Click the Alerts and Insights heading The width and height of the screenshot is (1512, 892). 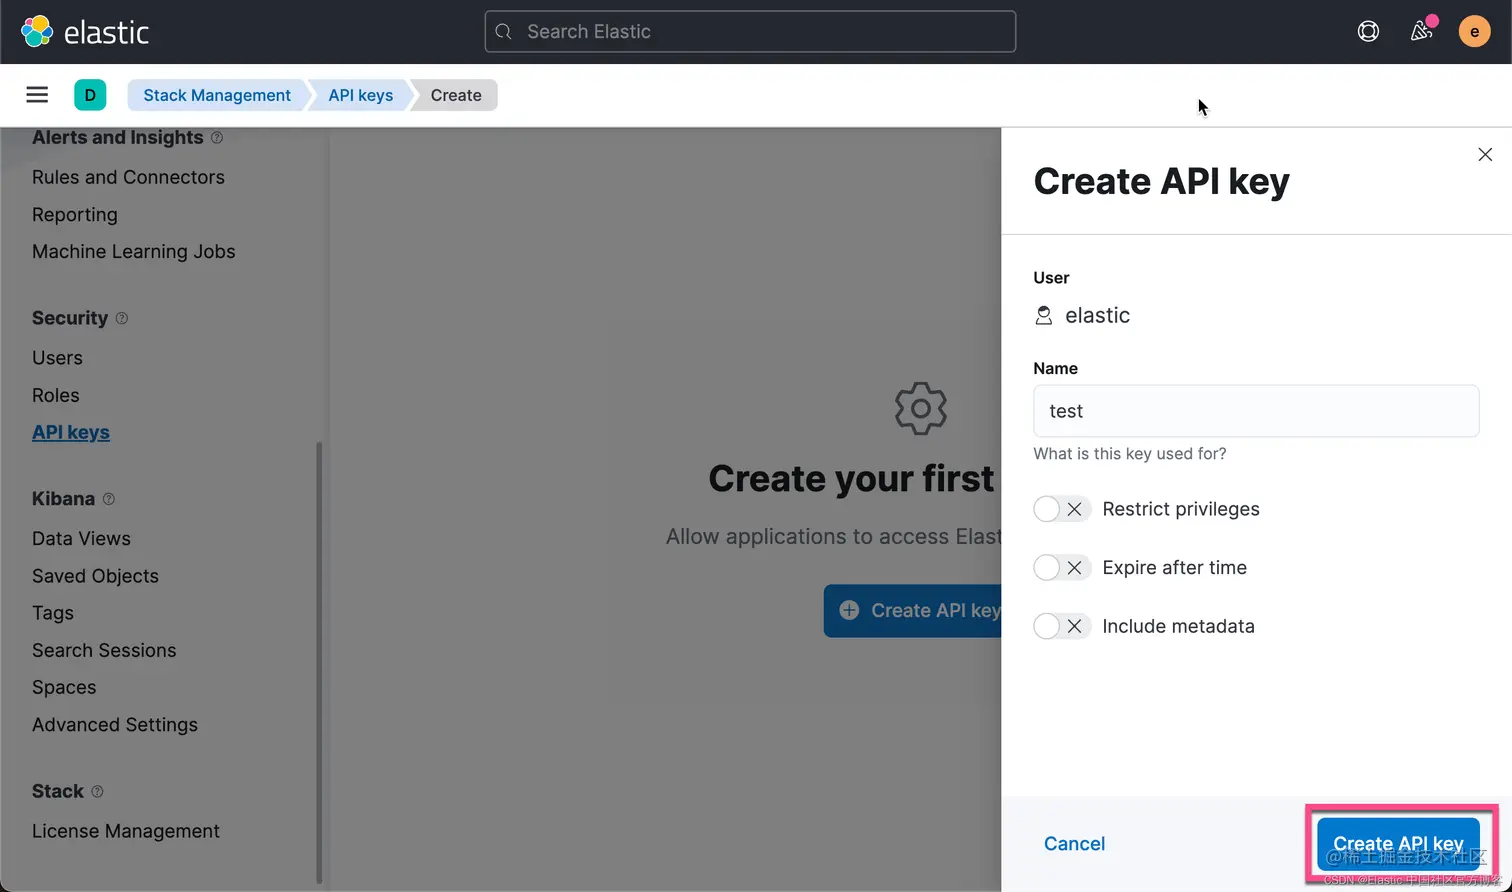pyautogui.click(x=118, y=138)
